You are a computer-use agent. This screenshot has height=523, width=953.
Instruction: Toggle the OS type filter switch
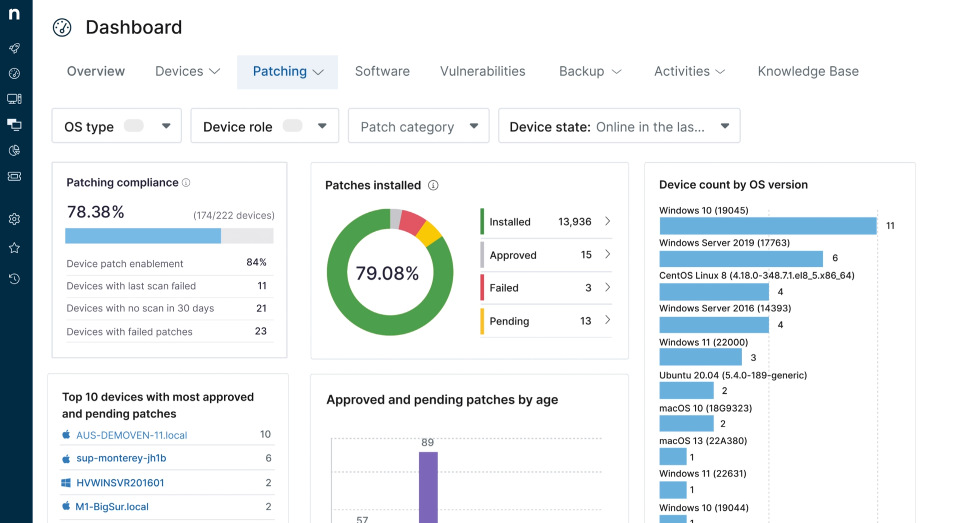point(134,126)
